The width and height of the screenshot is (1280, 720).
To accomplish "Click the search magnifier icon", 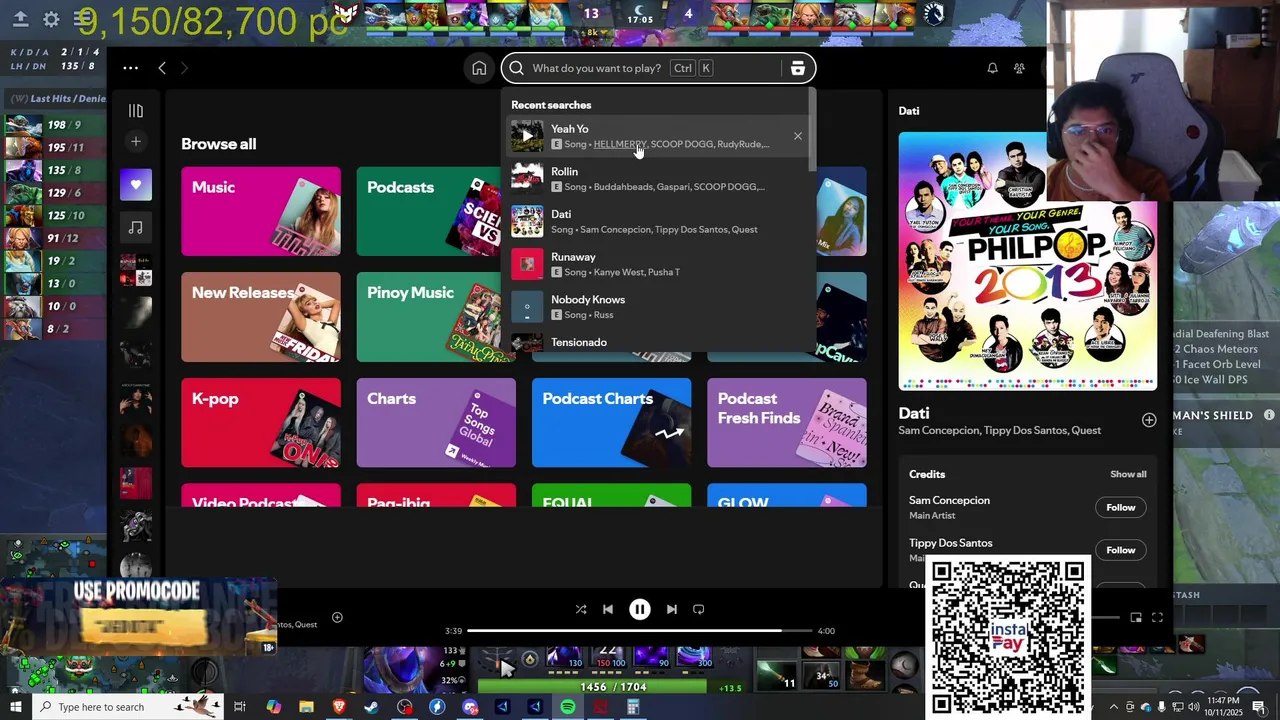I will pos(516,68).
